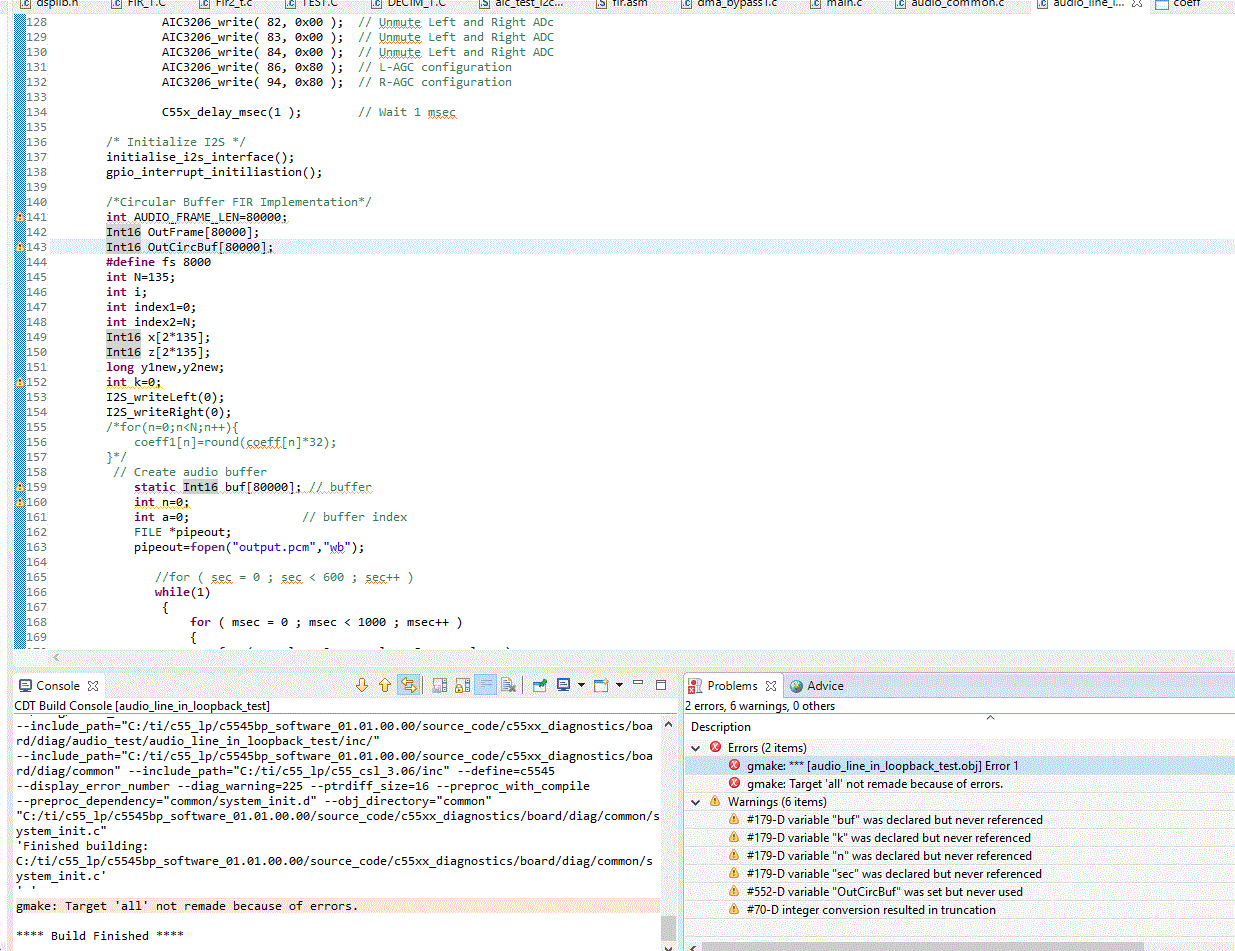Jump to previous error using up arrow icon
Viewport: 1235px width, 951px height.
tap(385, 684)
